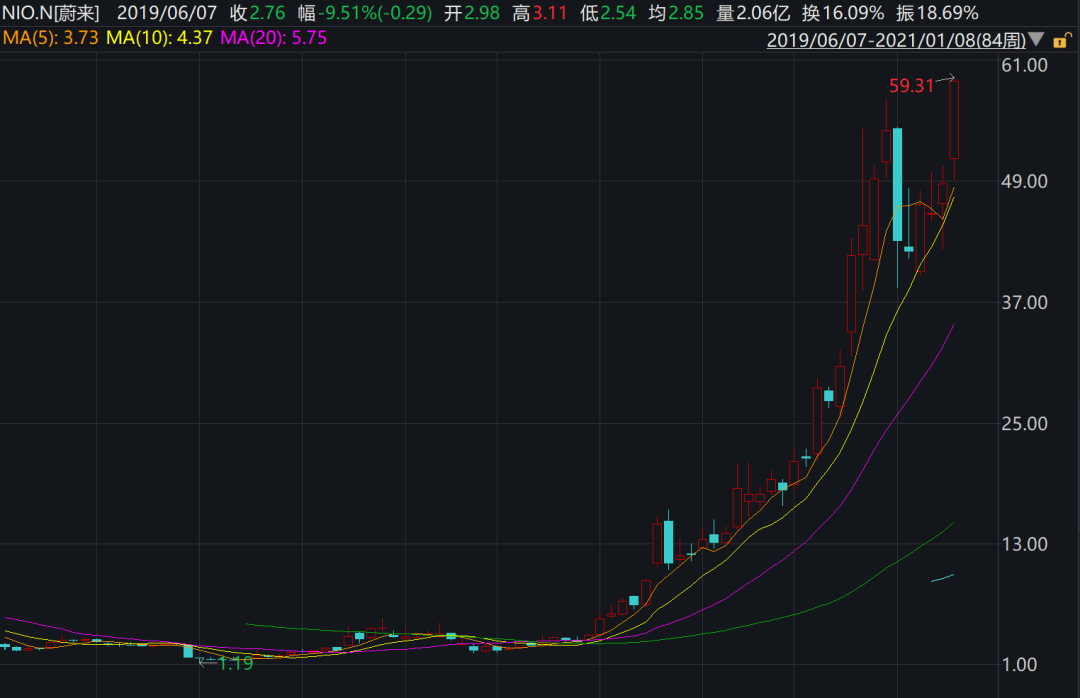
Task: Click the 1.19 low price marker
Action: click(235, 662)
